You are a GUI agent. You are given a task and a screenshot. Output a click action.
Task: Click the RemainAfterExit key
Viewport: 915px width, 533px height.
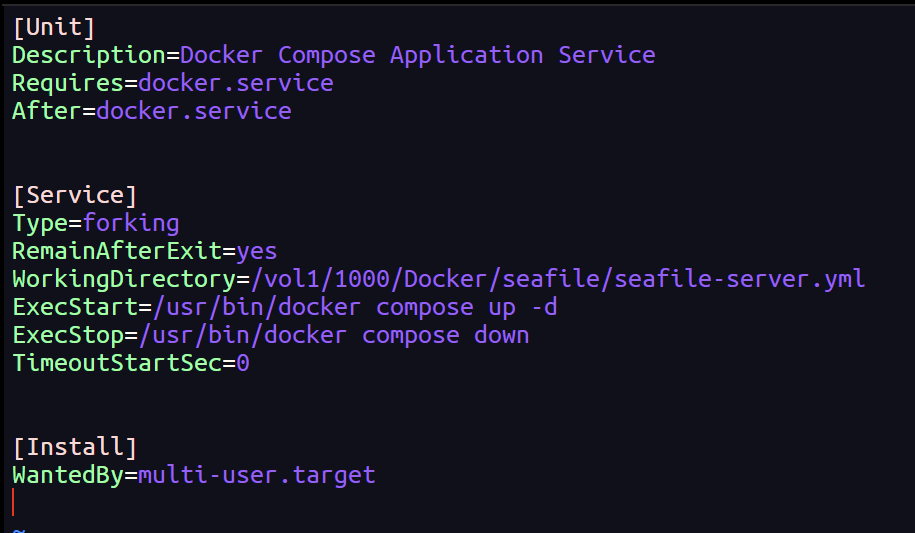(x=117, y=251)
